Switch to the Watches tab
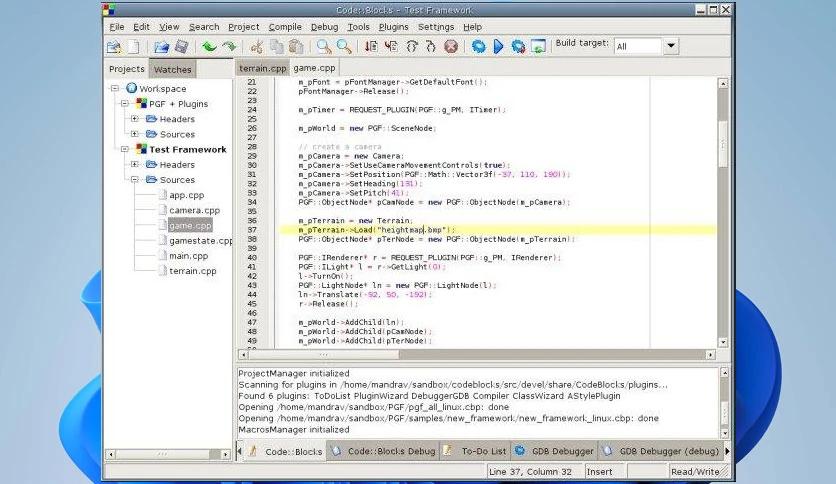The width and height of the screenshot is (836, 484). (x=173, y=69)
